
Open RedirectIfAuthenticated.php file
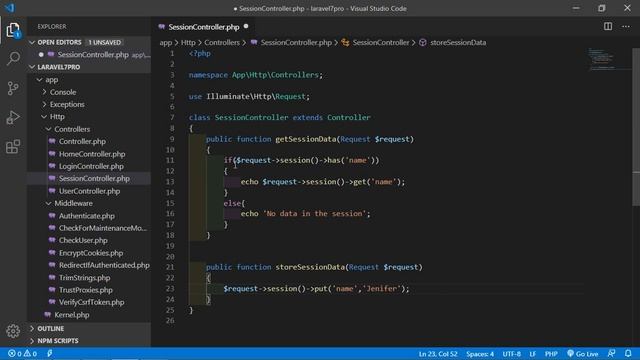pyautogui.click(x=104, y=265)
